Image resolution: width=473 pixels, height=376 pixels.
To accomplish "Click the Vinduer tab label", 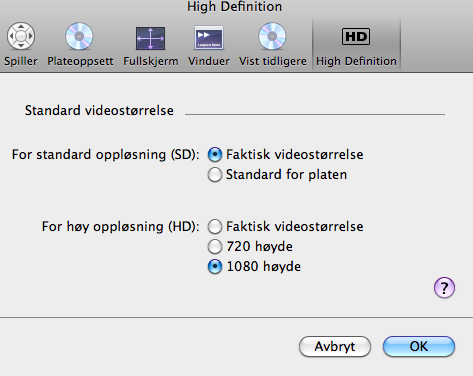I will tap(209, 61).
